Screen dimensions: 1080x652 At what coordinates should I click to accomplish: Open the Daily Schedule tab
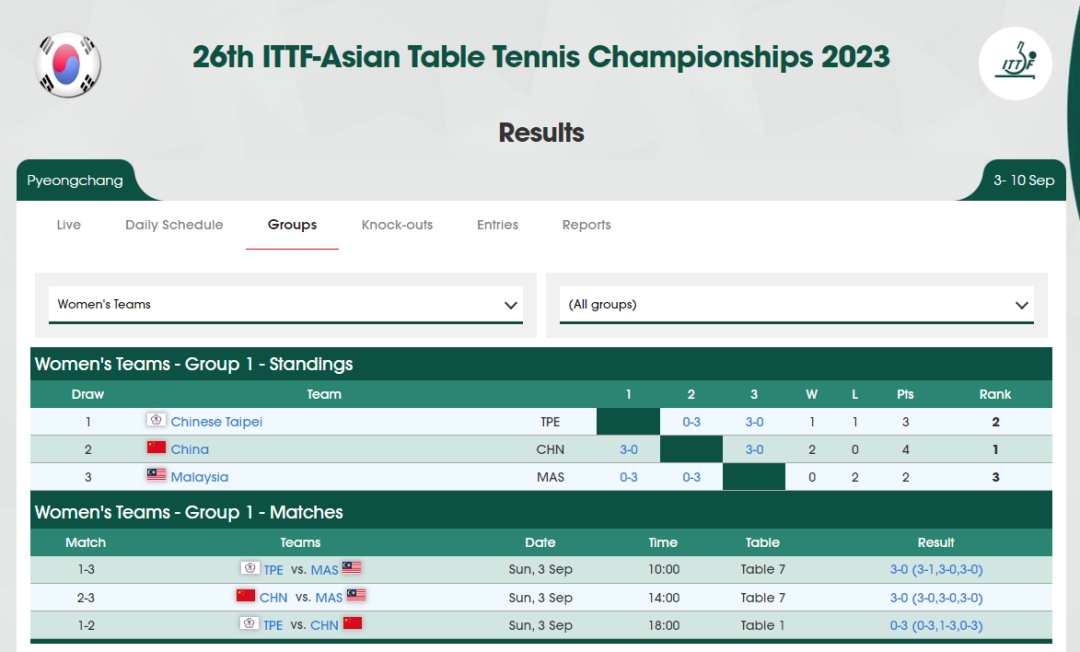[174, 225]
